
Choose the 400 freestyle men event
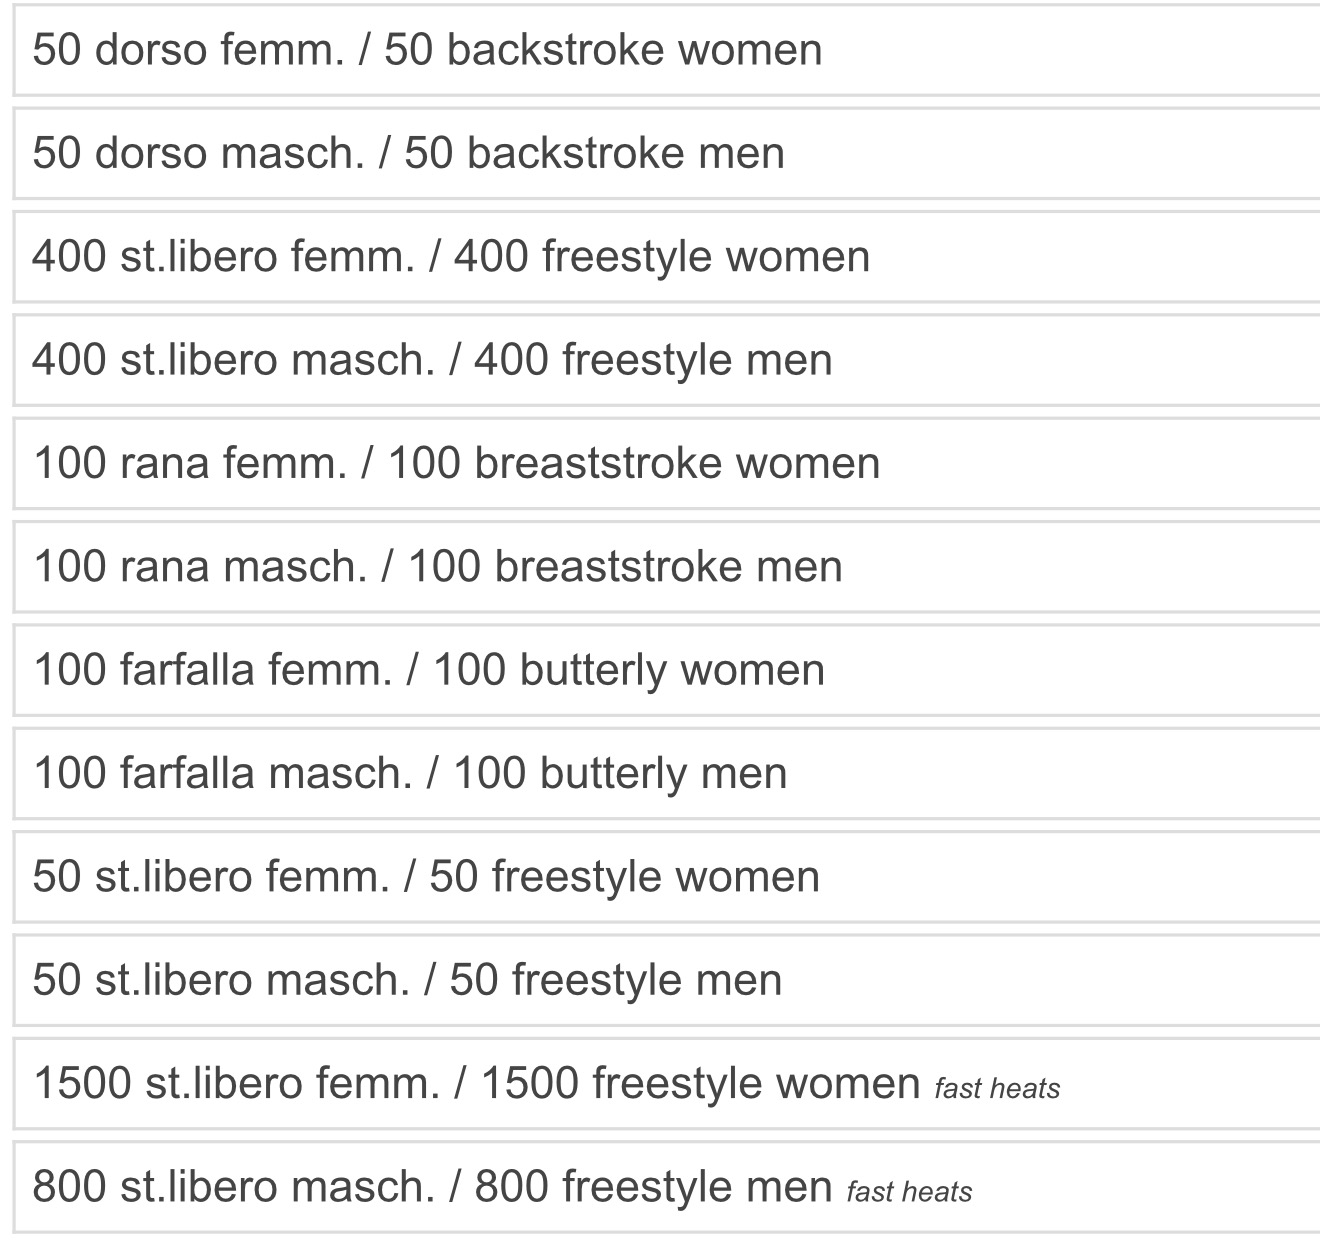(432, 360)
